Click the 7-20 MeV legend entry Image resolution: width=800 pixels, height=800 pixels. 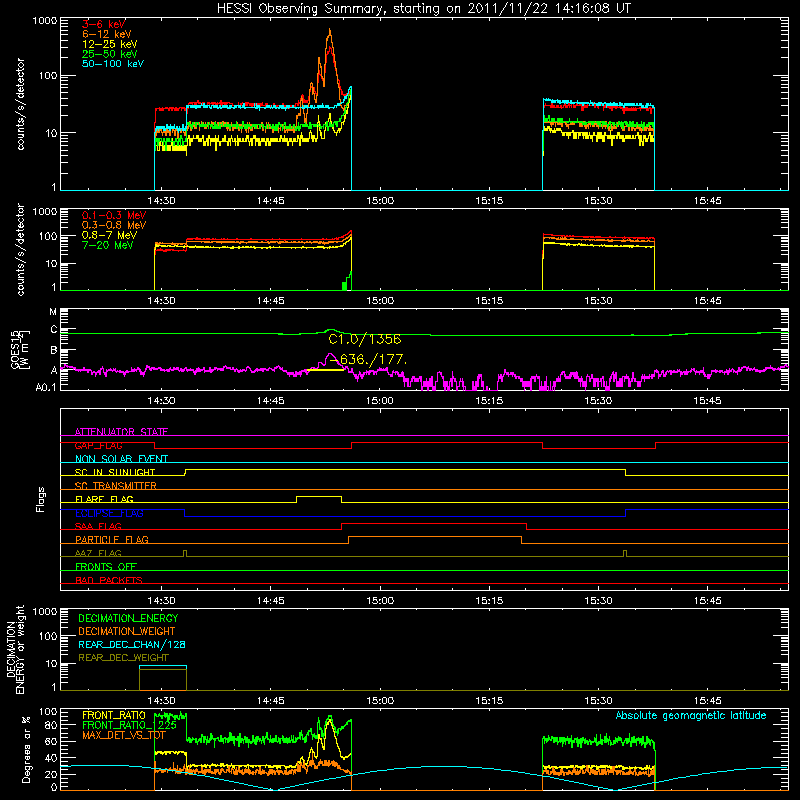click(x=108, y=245)
